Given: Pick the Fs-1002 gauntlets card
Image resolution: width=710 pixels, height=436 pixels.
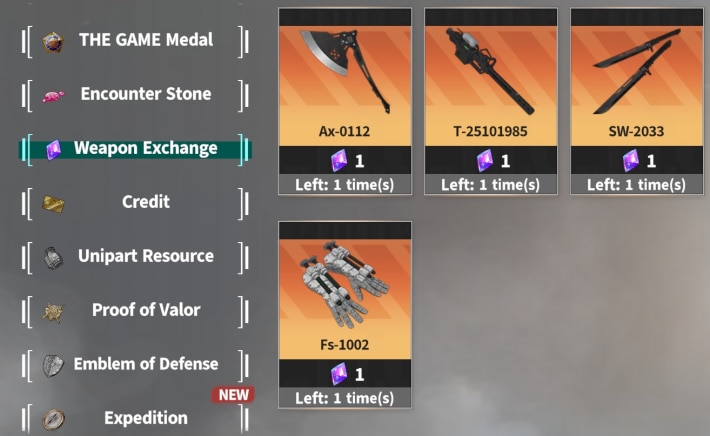Looking at the screenshot, I should tap(345, 315).
